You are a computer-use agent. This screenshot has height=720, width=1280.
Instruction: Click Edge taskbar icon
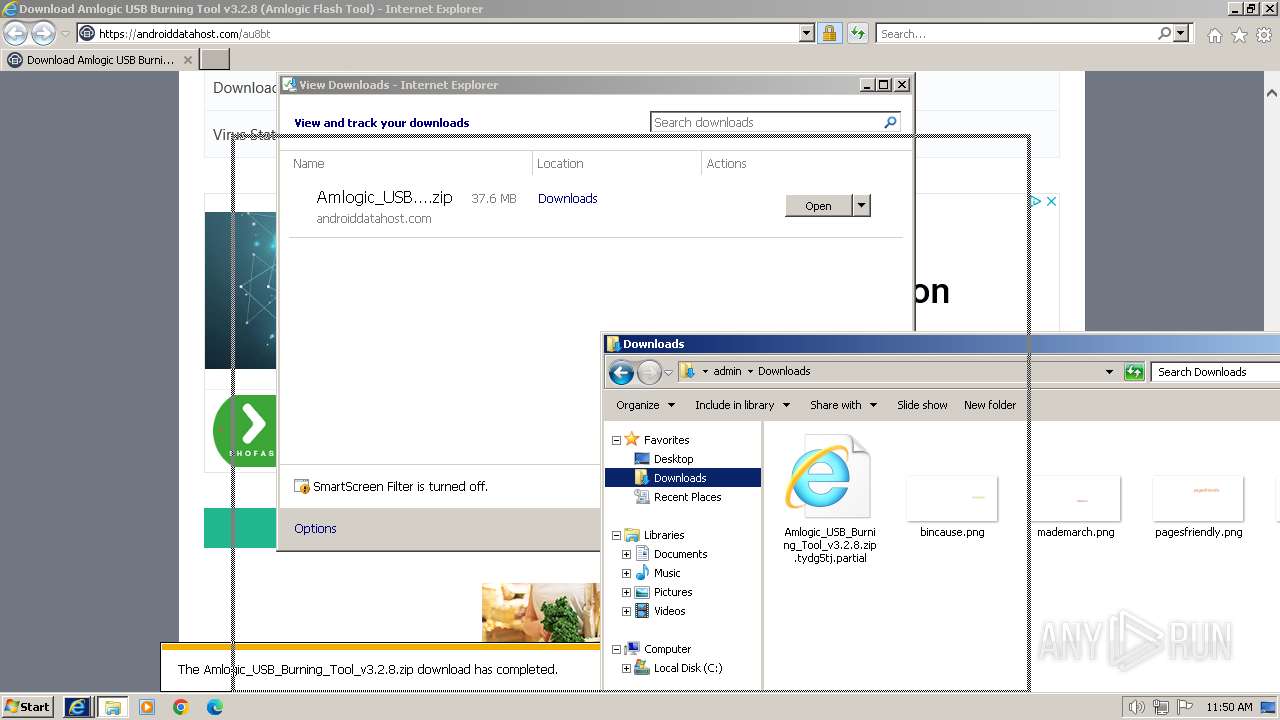pos(214,707)
